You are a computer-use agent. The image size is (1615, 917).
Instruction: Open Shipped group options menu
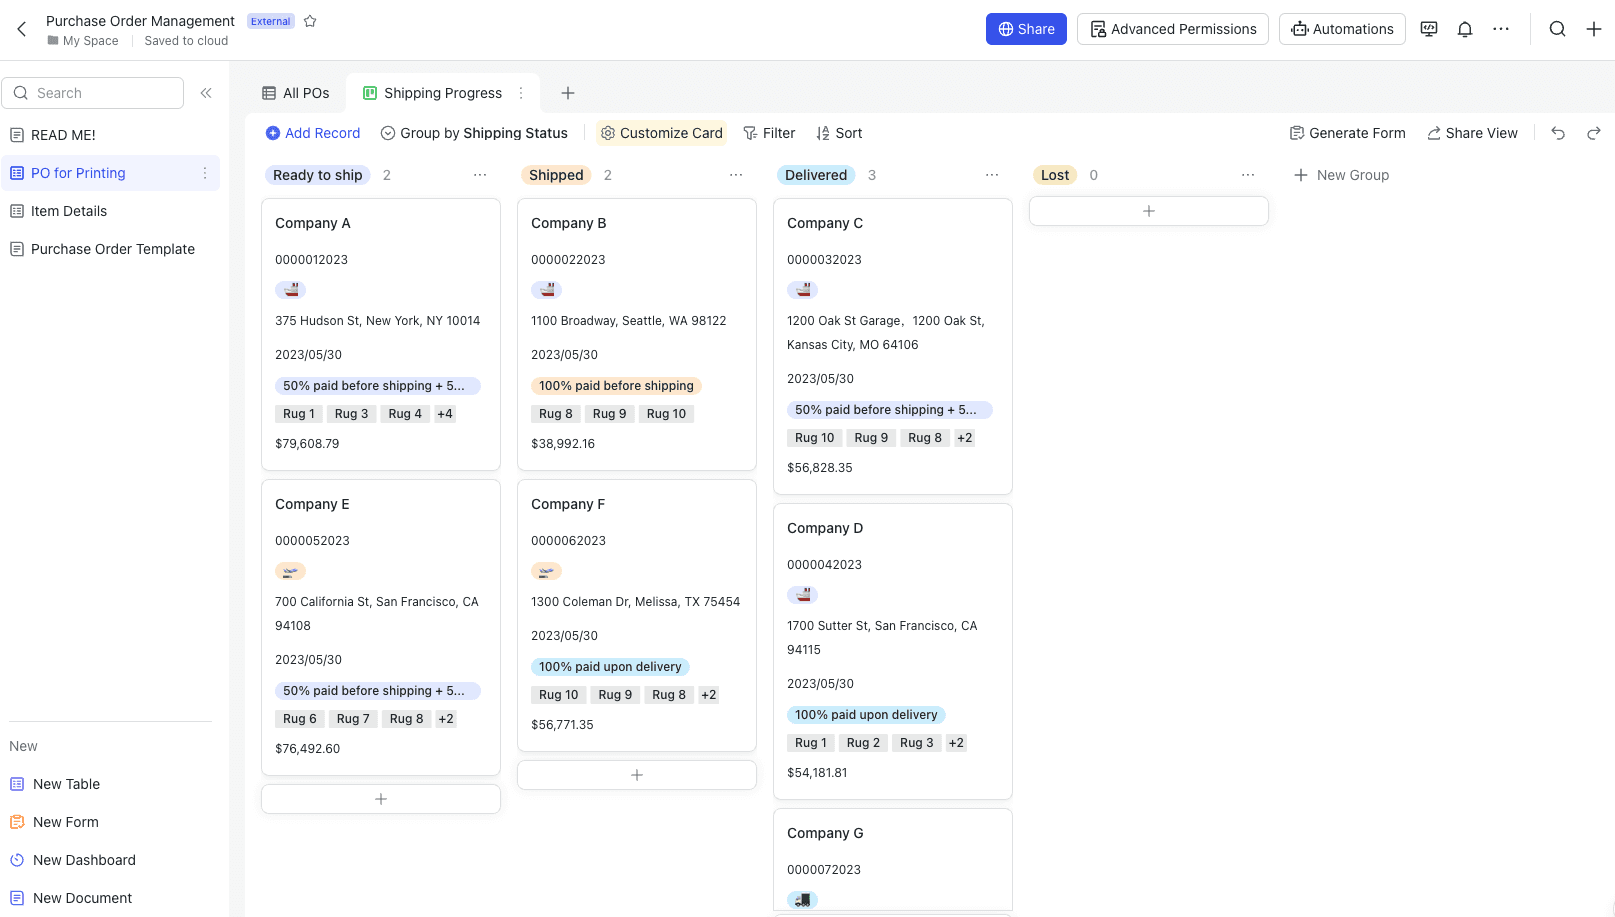(736, 175)
